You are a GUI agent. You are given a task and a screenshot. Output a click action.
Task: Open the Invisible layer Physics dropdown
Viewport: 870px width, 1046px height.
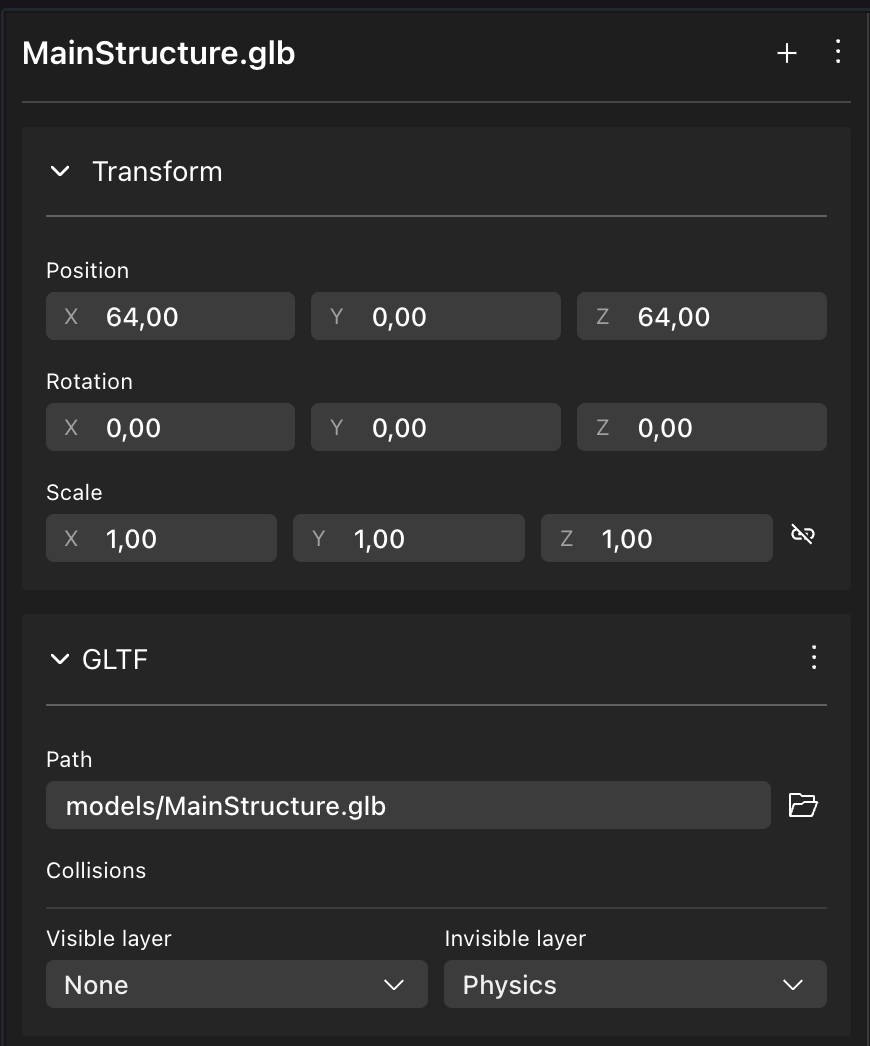click(635, 984)
